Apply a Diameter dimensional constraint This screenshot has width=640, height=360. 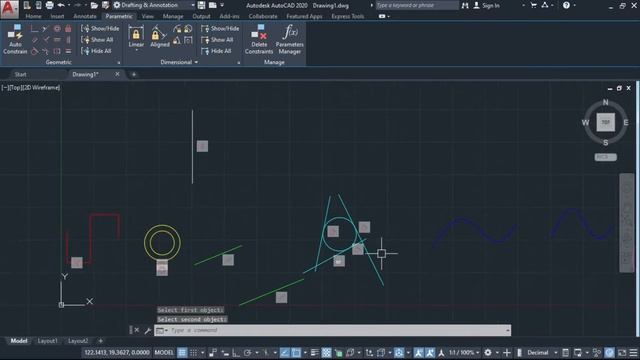pos(188,29)
